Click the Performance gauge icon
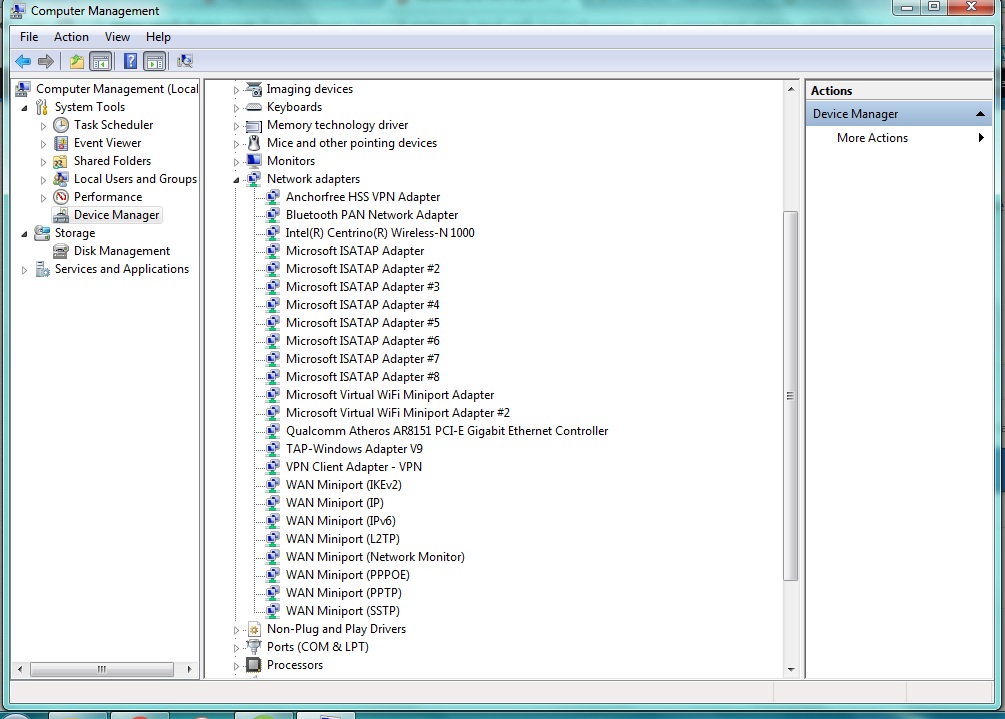 (x=61, y=197)
